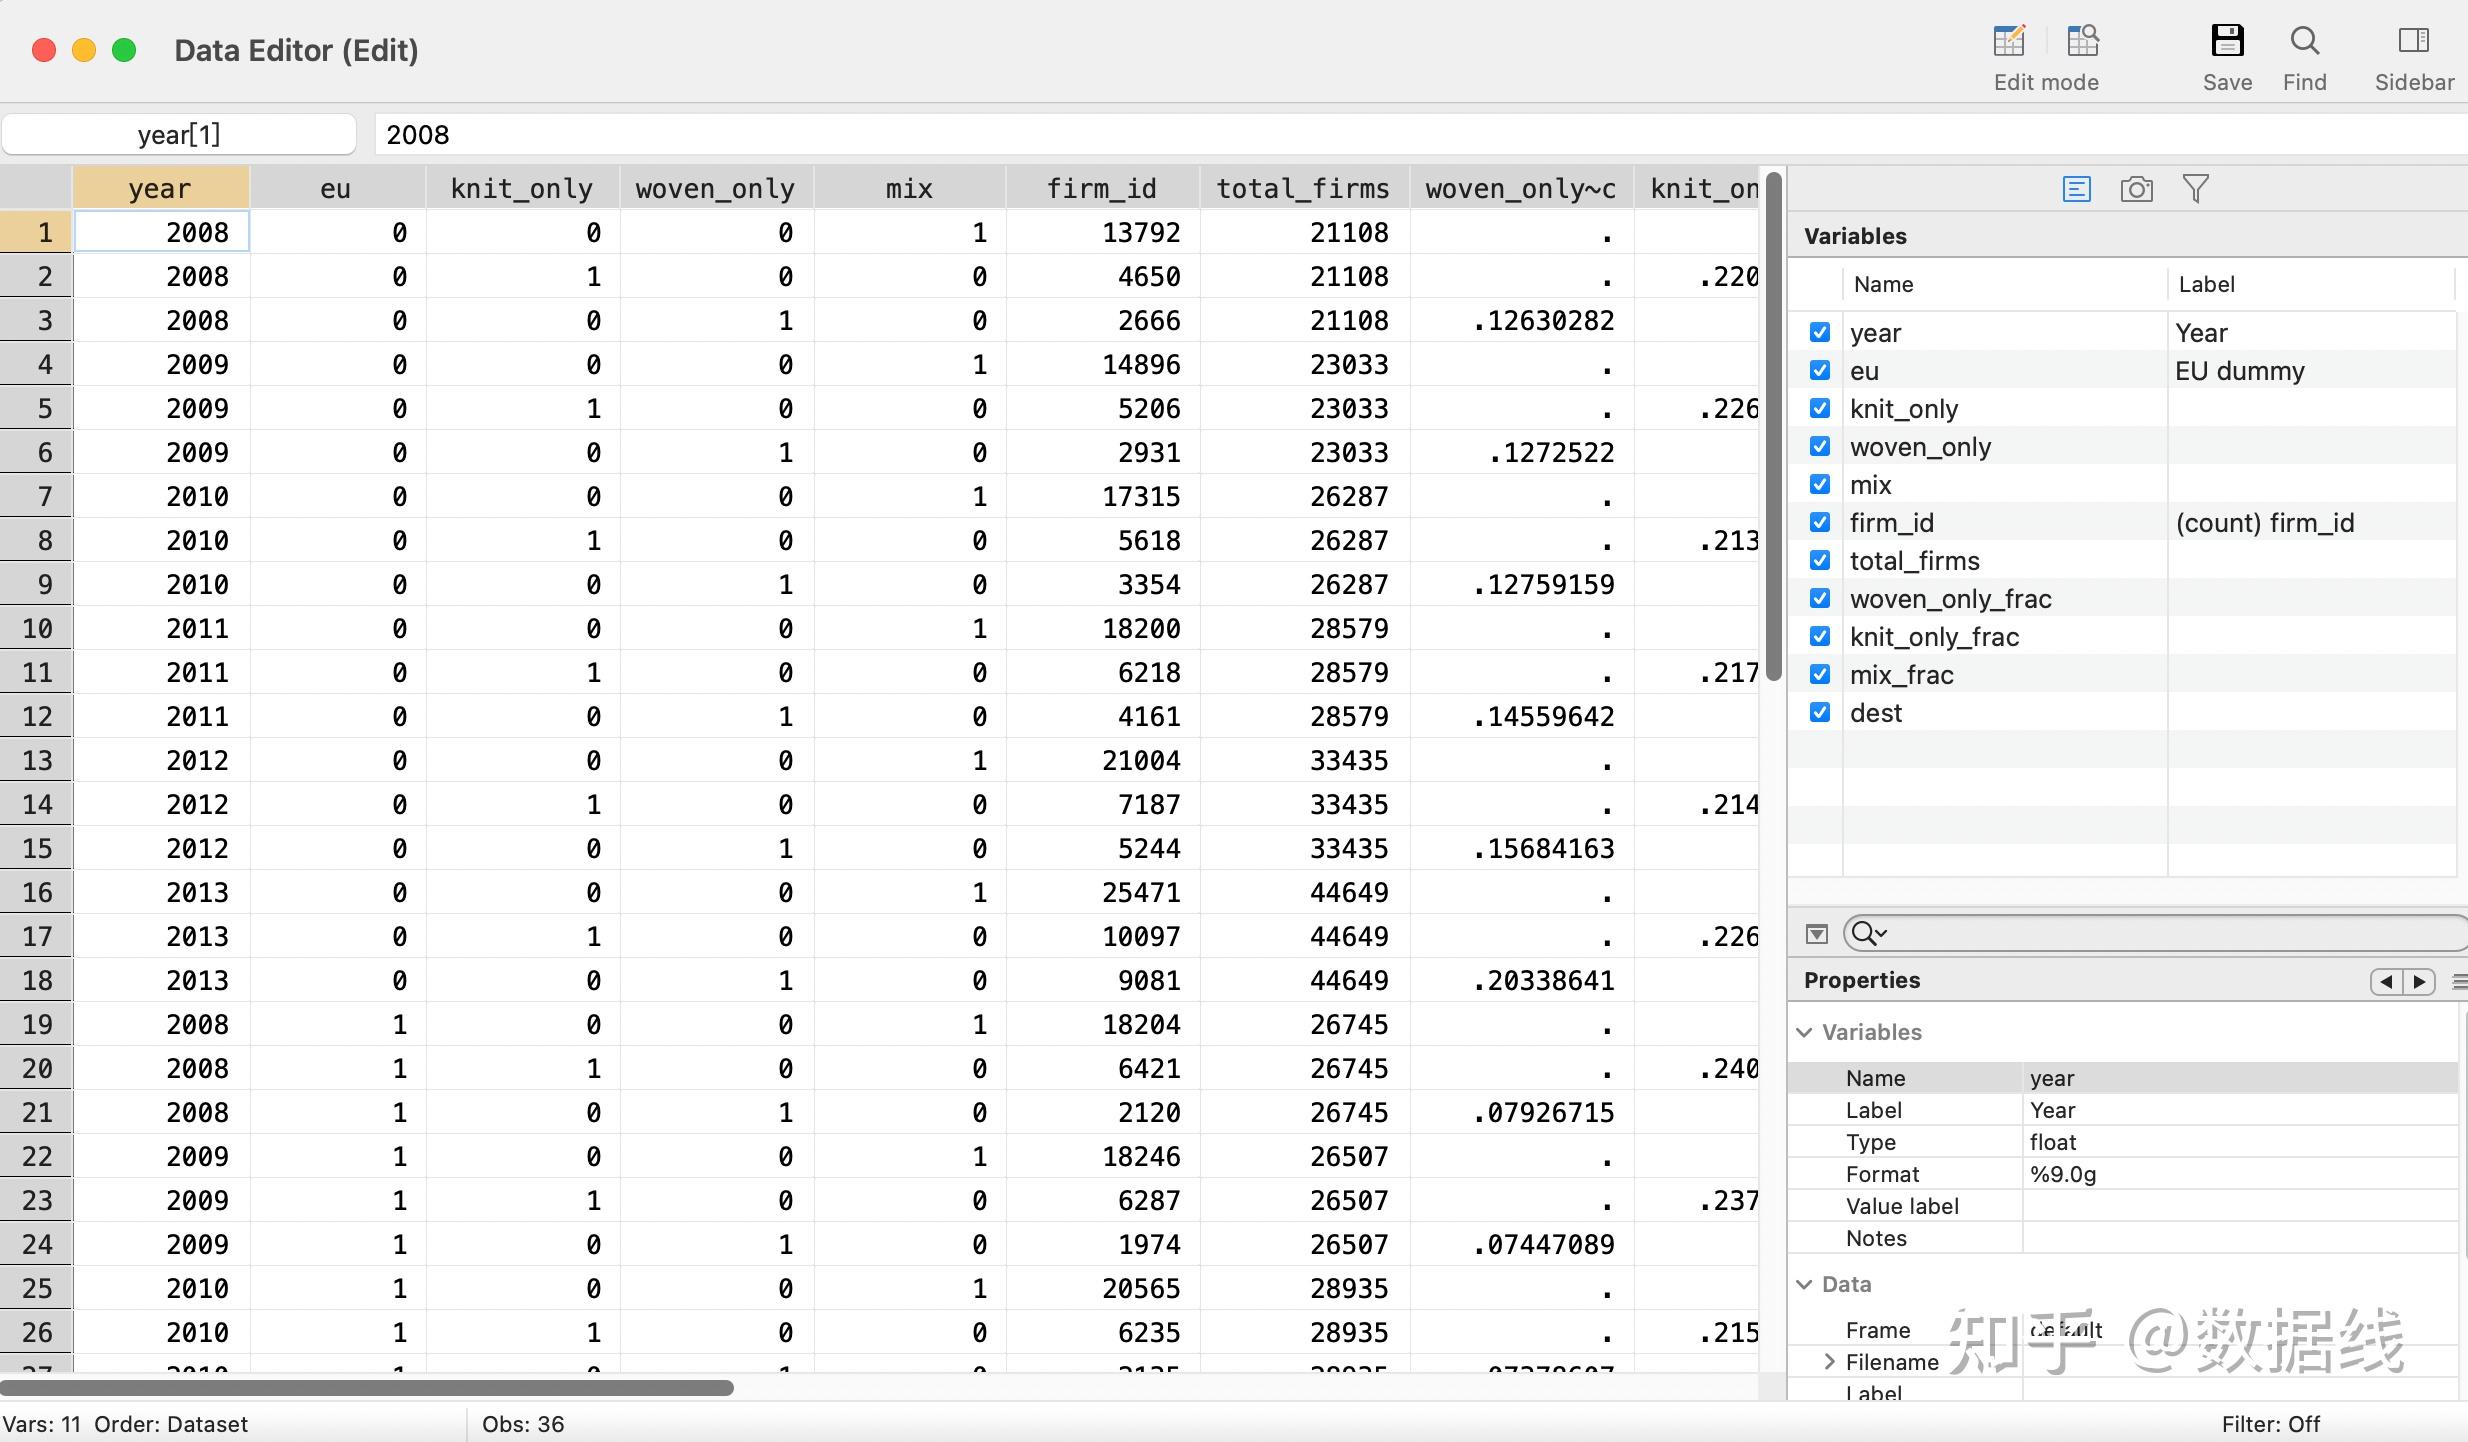Open the Filter funnel icon

coord(2196,189)
